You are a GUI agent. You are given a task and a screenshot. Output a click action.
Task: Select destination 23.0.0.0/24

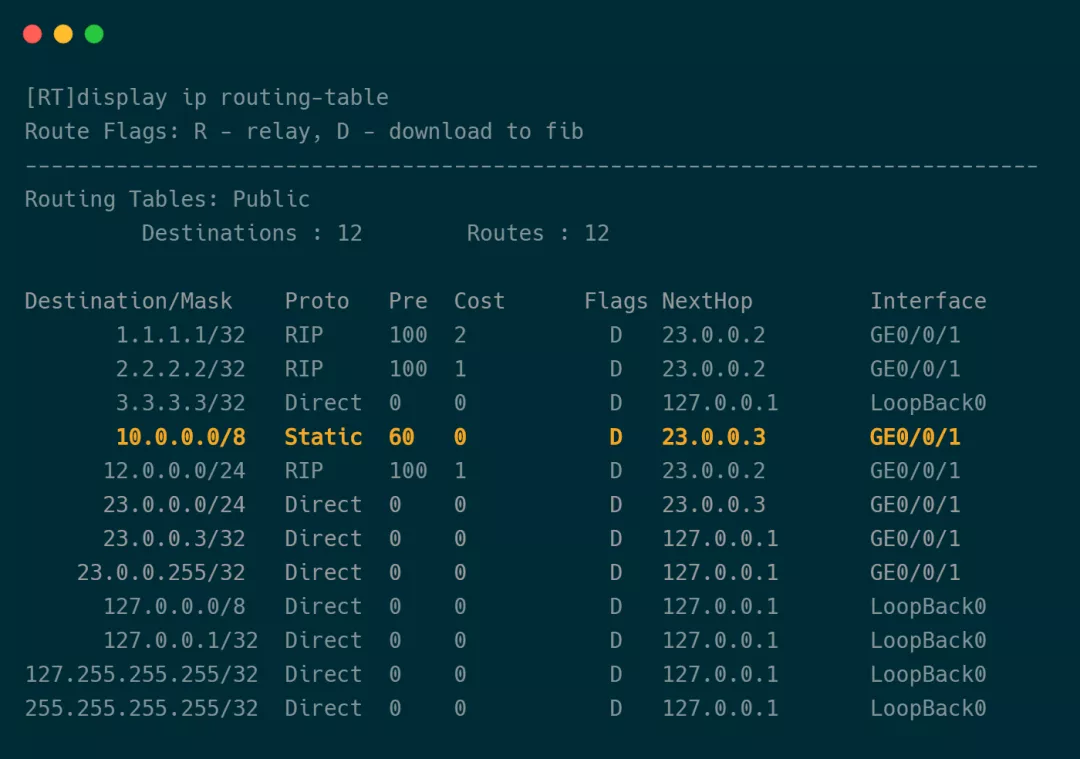coord(174,504)
